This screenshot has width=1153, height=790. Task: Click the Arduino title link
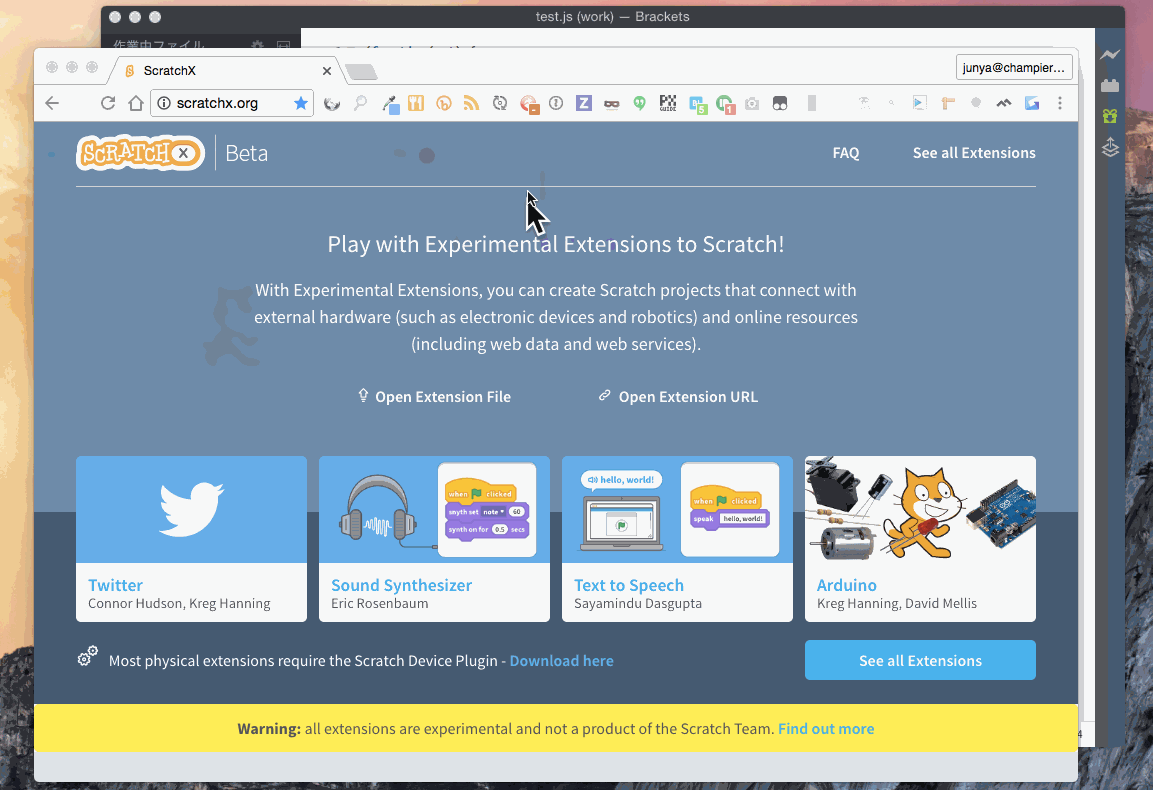[x=846, y=585]
